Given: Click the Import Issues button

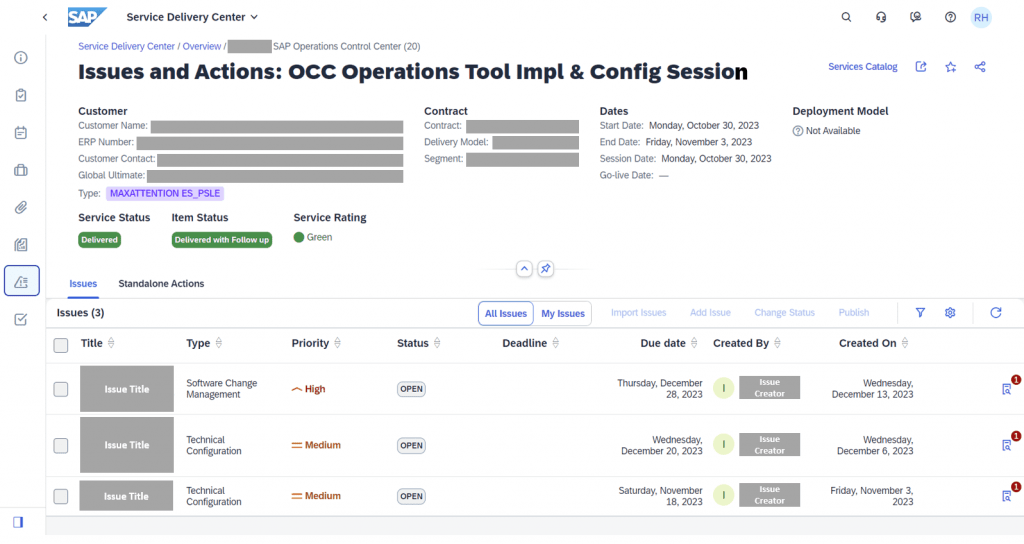Looking at the screenshot, I should 639,313.
